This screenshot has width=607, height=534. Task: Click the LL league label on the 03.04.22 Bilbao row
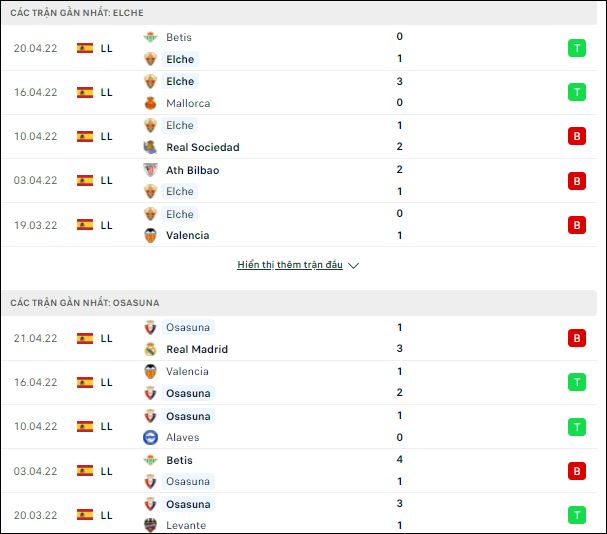(106, 180)
